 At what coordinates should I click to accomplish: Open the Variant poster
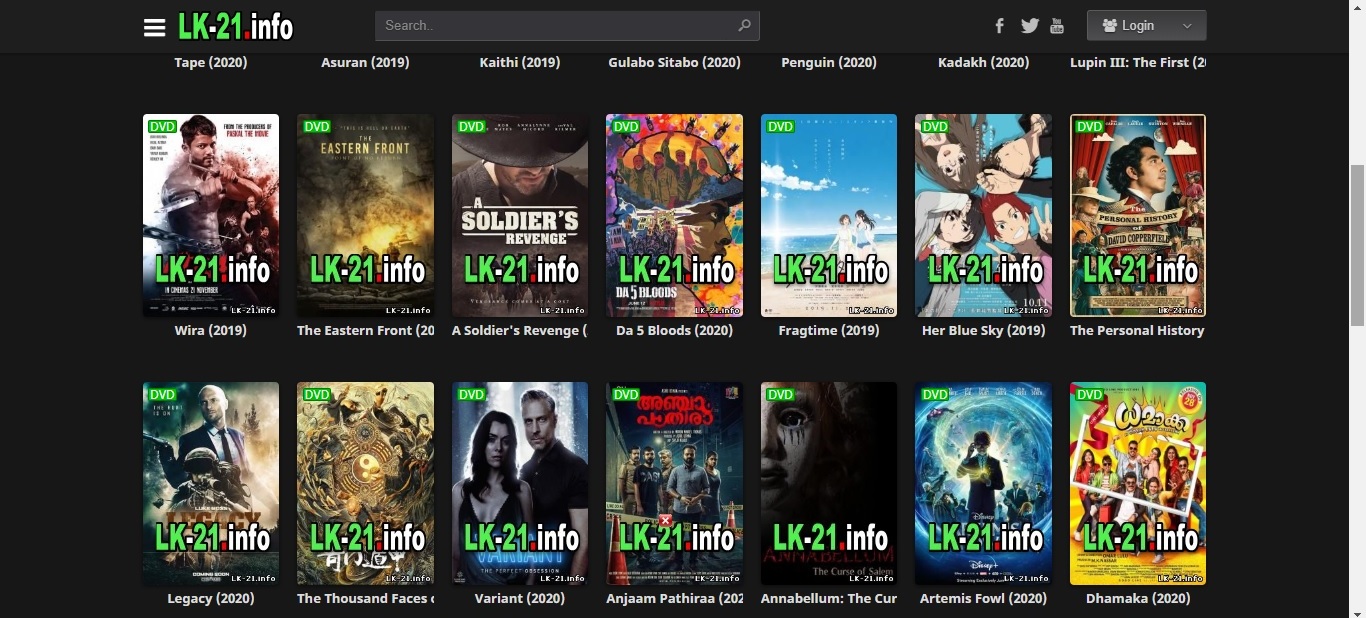520,483
